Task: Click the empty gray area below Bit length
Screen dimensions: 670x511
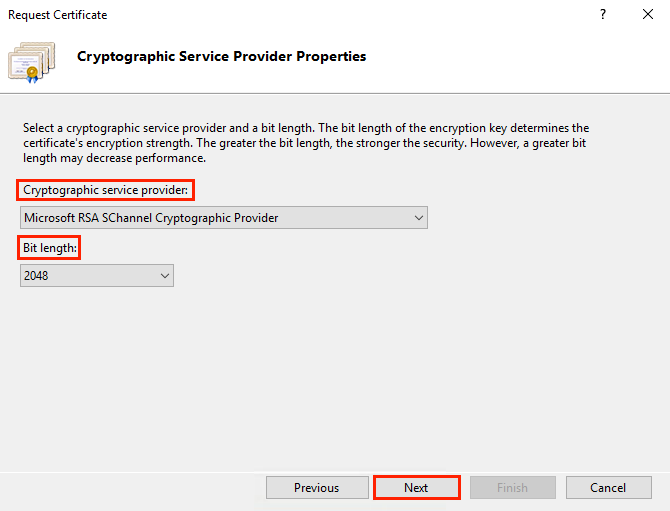Action: (x=330, y=380)
